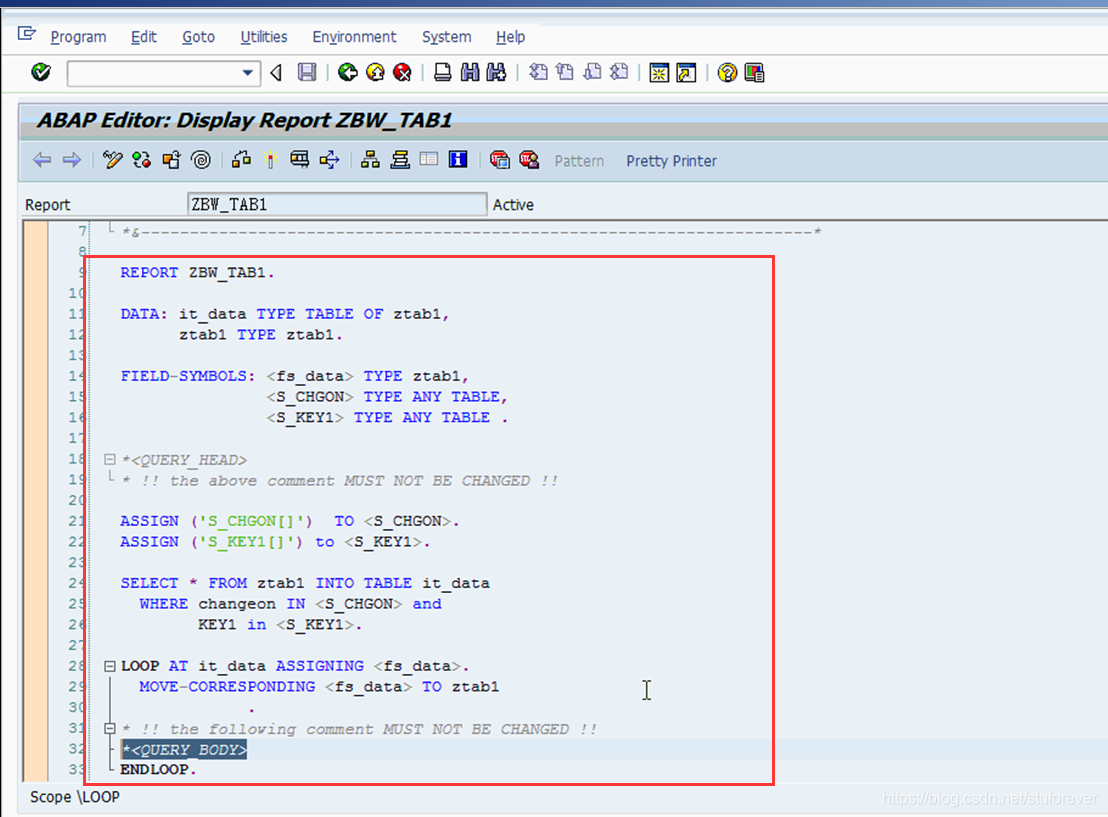Screen dimensions: 1108x817
Task: Click the highlighted *<QUERY_BODY> line
Action: tap(184, 750)
